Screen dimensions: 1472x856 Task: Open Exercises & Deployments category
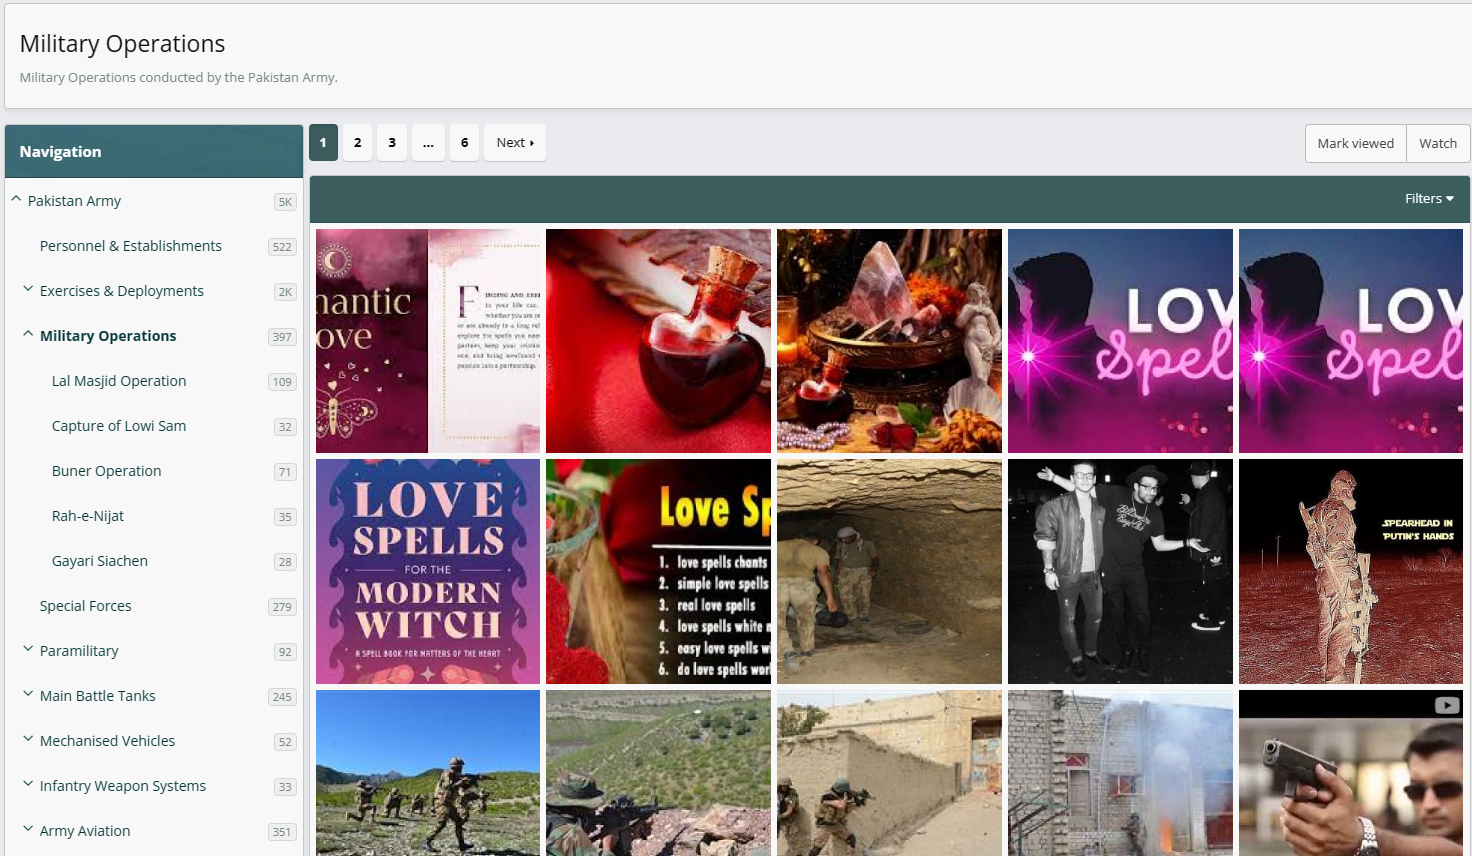coord(122,291)
